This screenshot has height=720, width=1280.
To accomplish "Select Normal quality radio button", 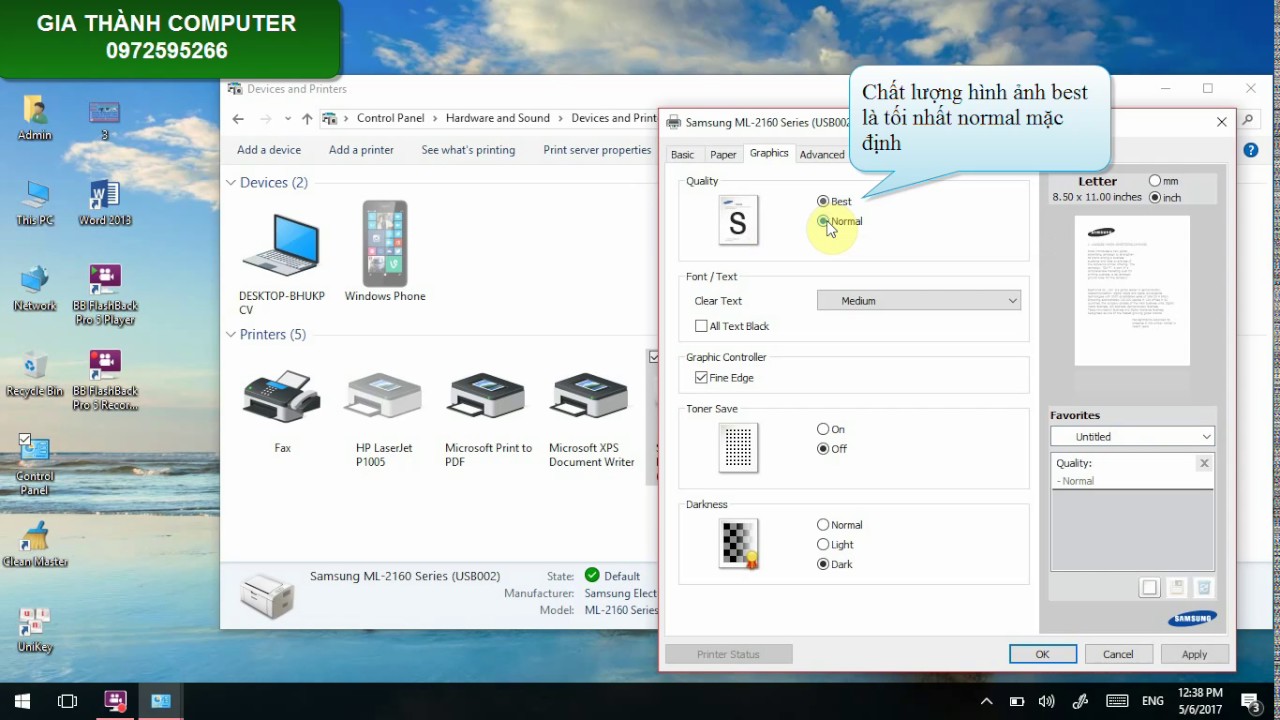I will [840, 221].
